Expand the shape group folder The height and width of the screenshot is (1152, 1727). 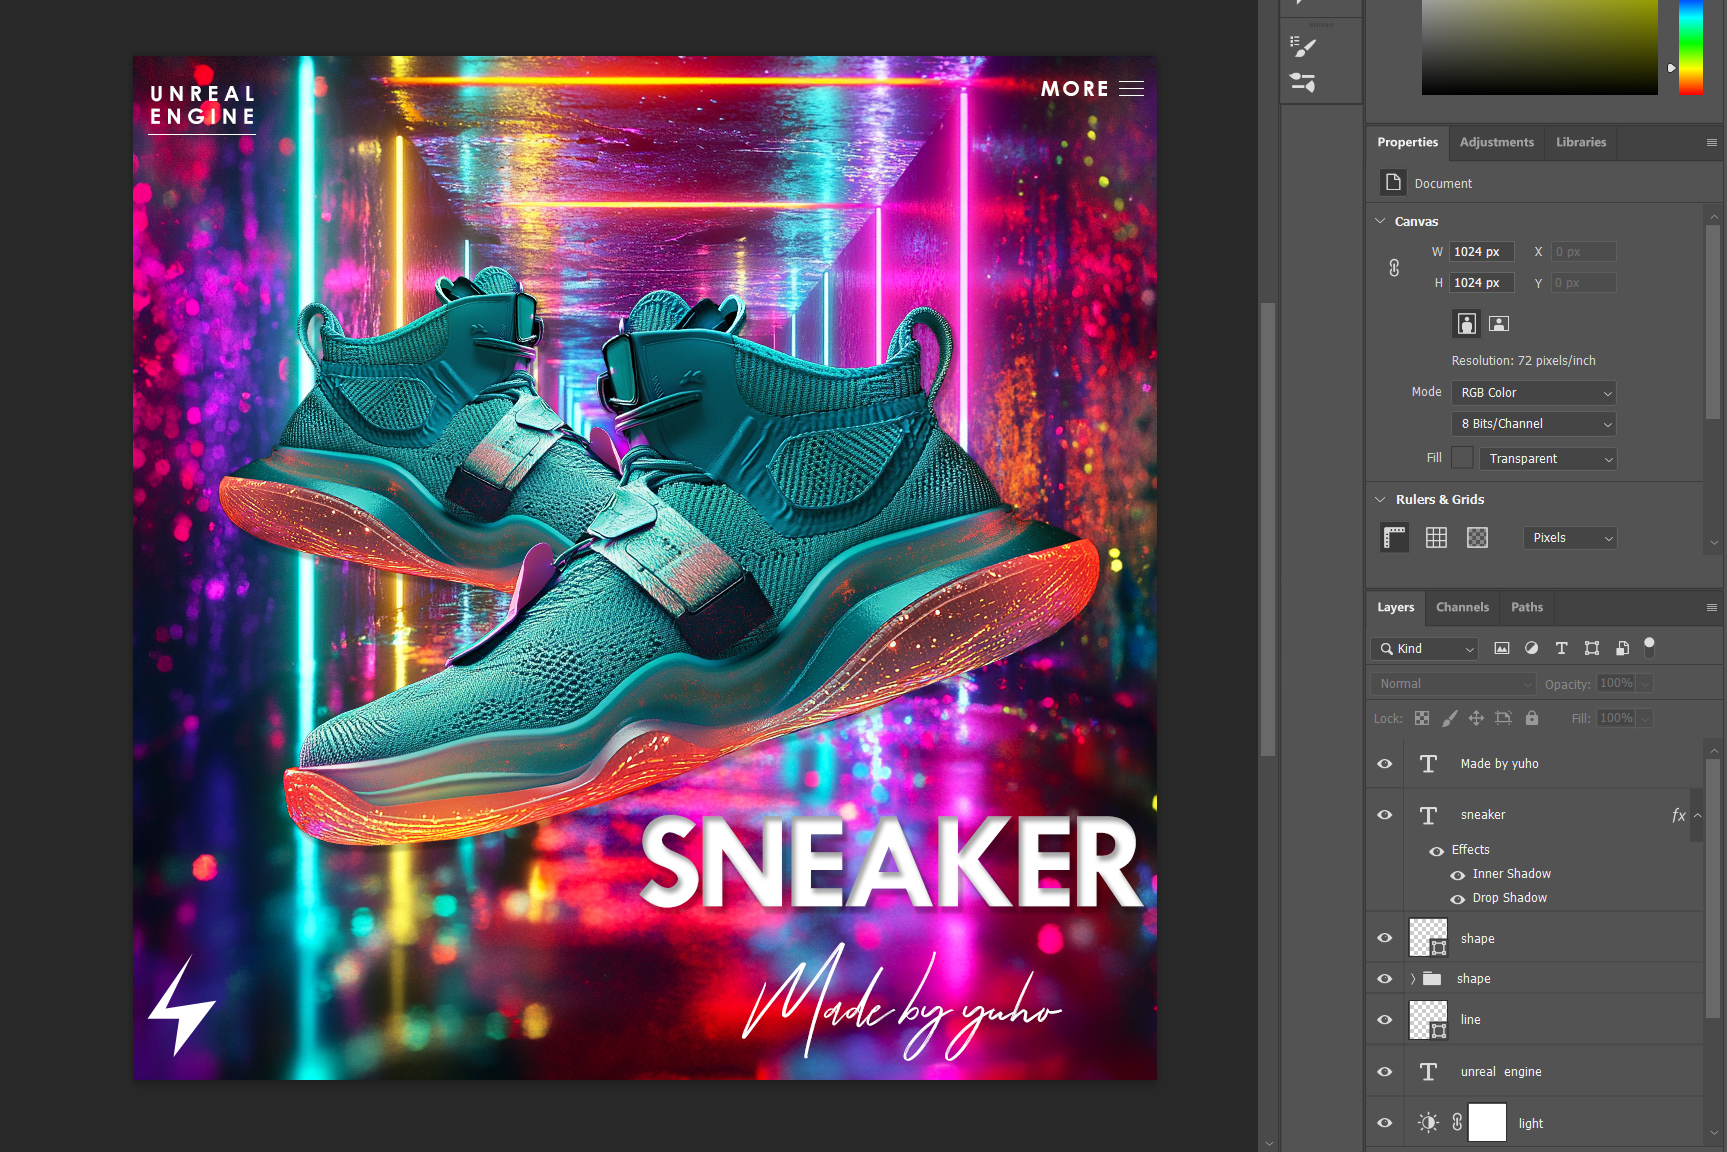(x=1412, y=979)
